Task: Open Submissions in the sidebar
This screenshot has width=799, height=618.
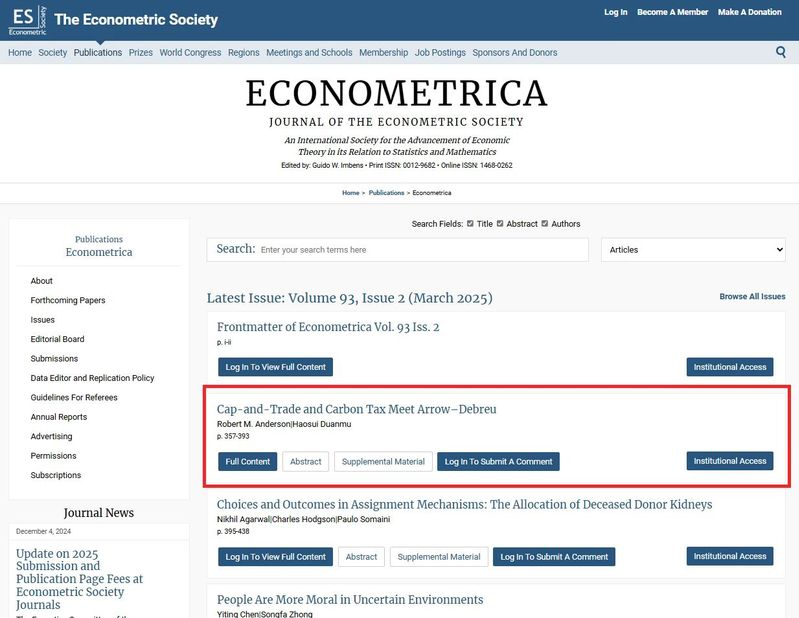Action: pos(54,358)
